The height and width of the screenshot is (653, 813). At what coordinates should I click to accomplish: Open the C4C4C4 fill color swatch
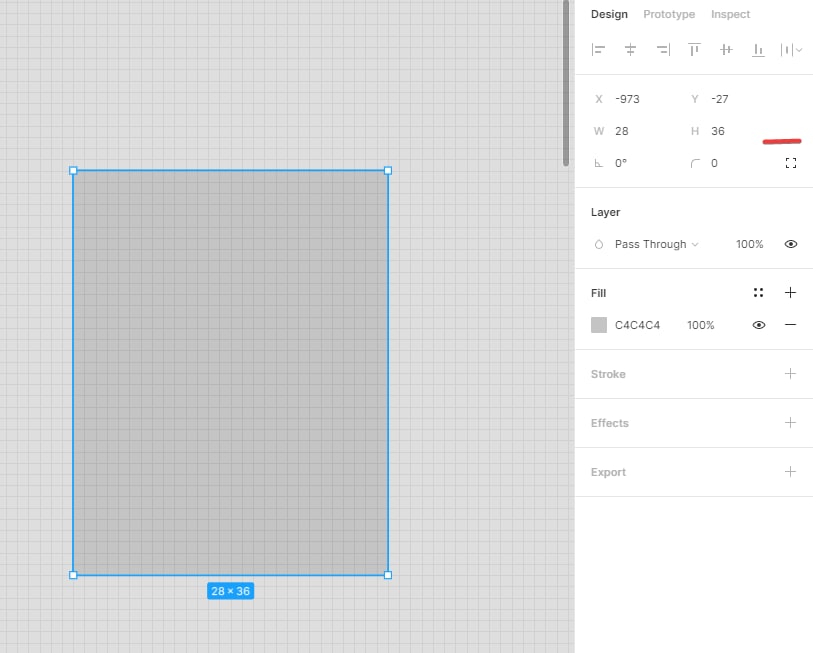pos(599,325)
